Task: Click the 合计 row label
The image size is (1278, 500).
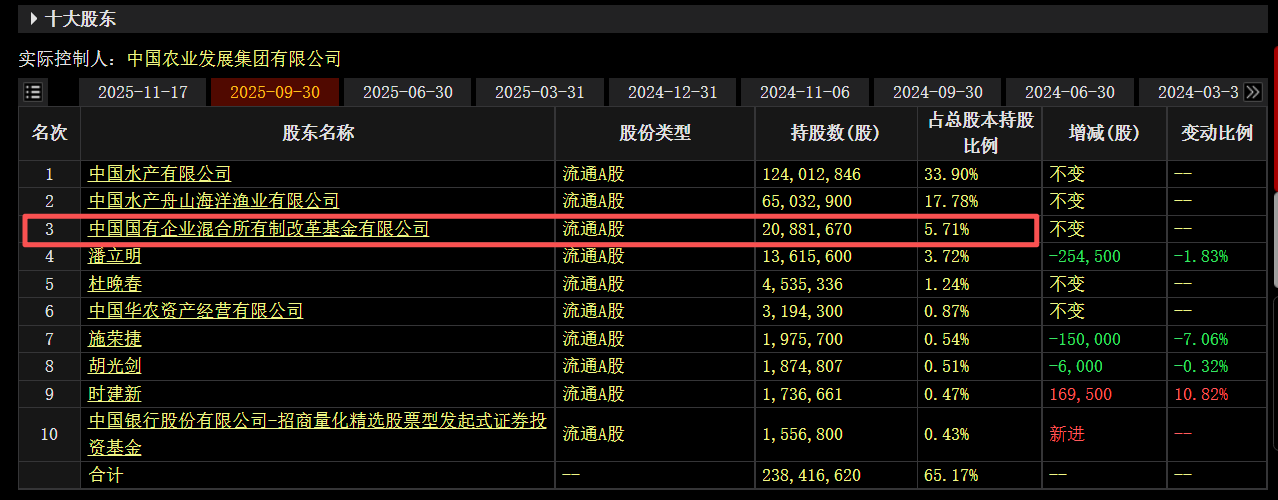Action: 106,475
